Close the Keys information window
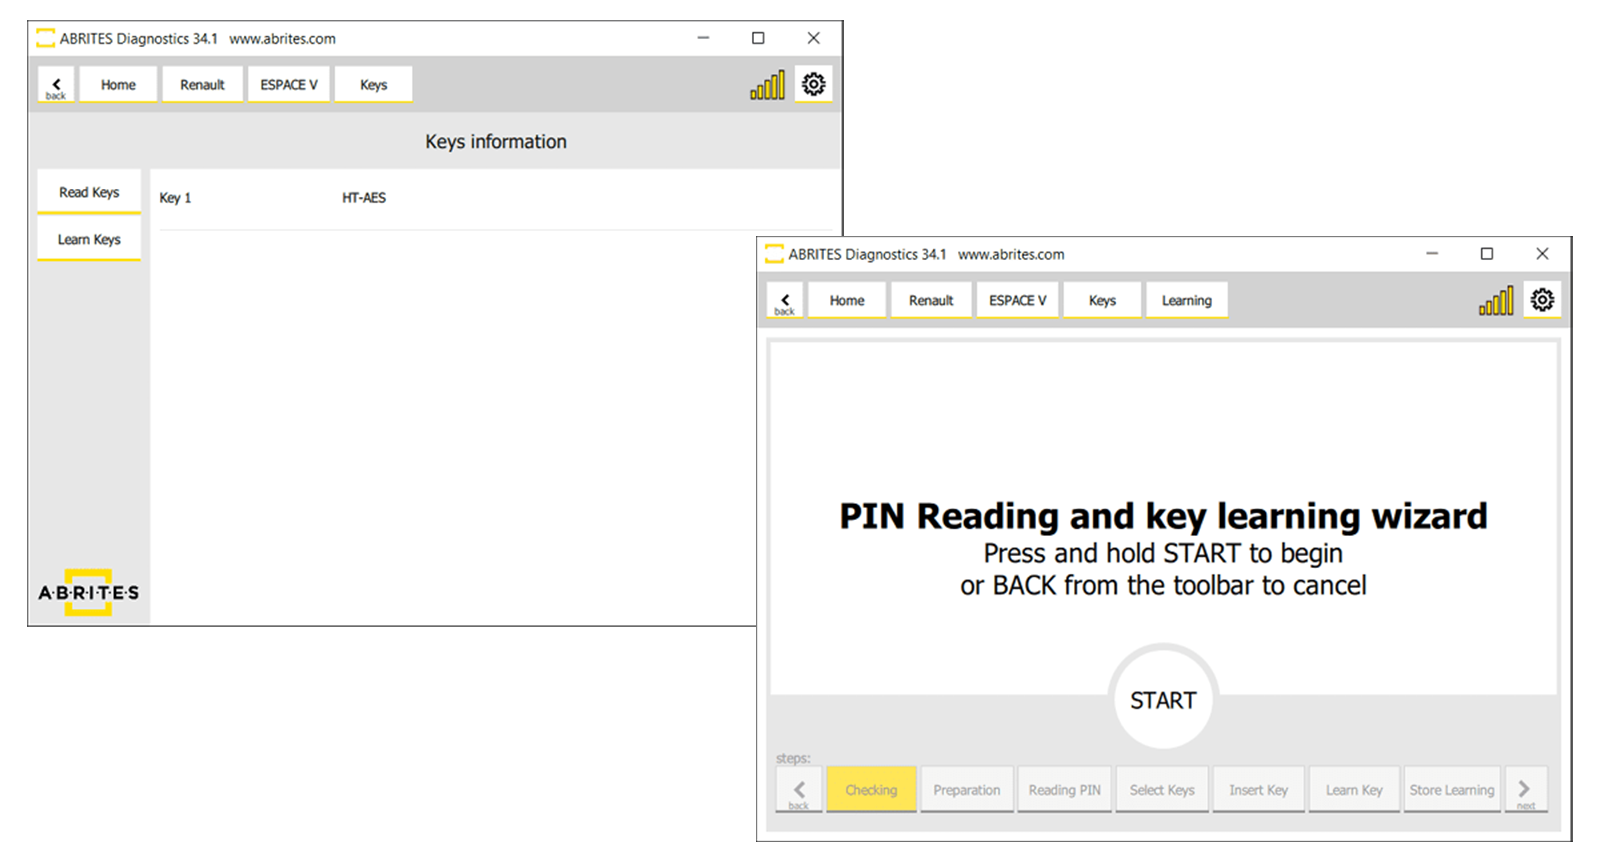Image resolution: width=1600 pixels, height=861 pixels. point(813,38)
